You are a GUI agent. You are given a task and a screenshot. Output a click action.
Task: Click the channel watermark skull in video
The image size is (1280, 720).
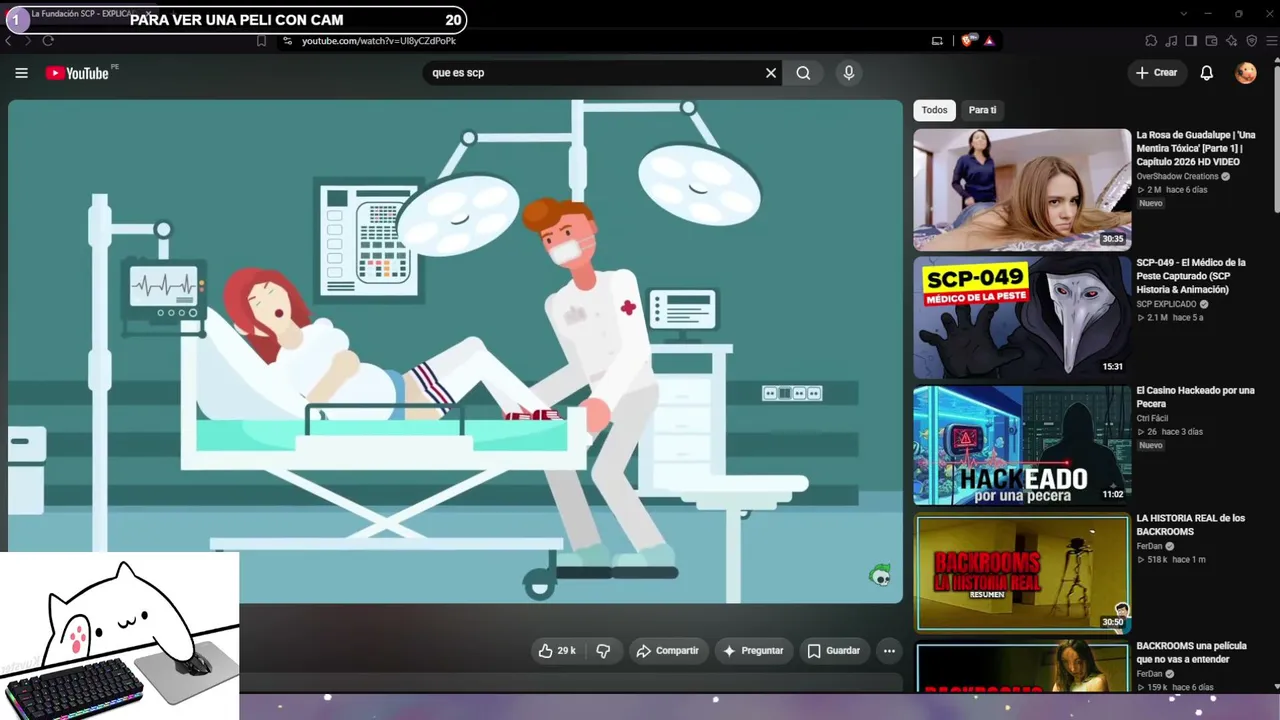coord(880,574)
